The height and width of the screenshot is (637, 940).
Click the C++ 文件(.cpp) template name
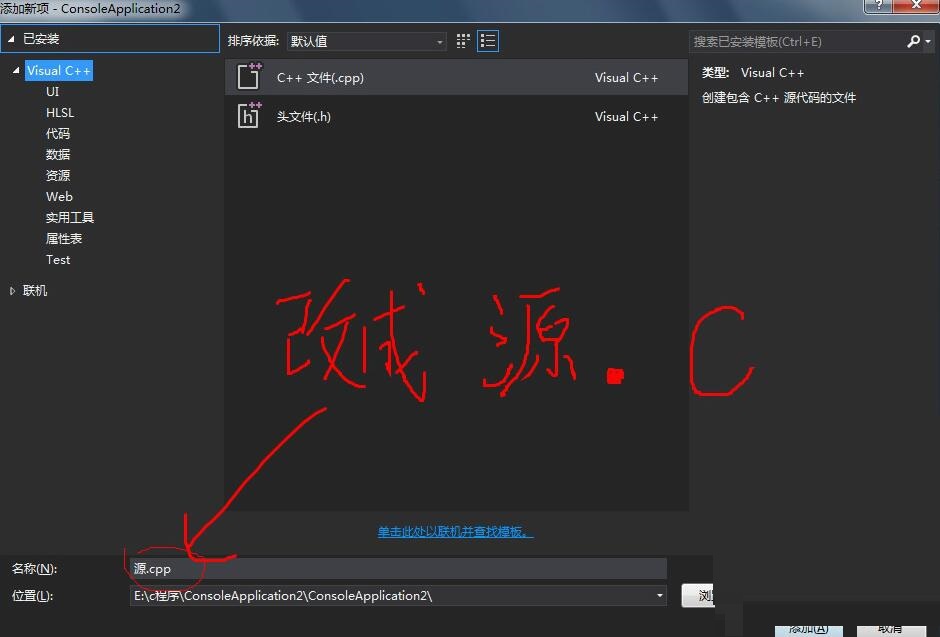[x=320, y=78]
